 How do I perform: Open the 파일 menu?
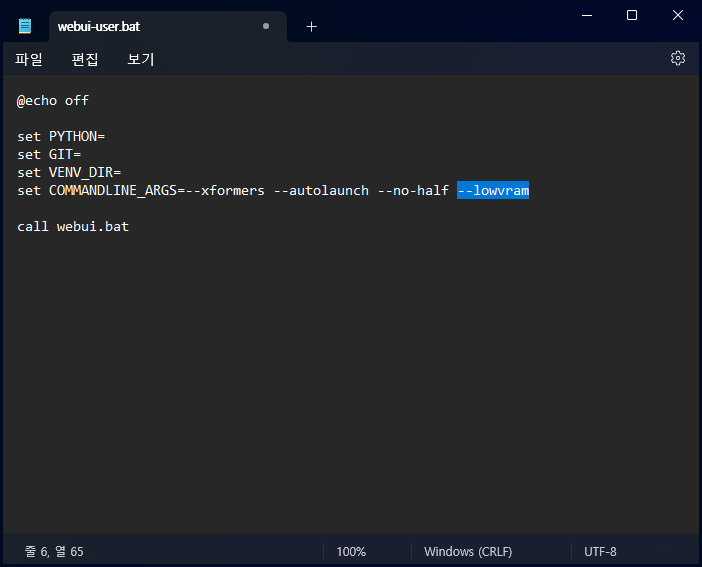click(x=29, y=59)
